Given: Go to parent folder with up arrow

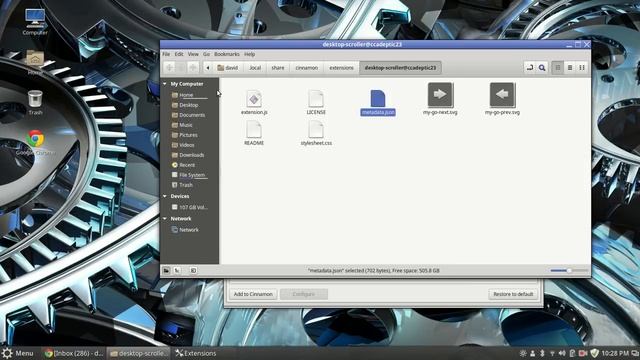Looking at the screenshot, I should click(x=193, y=68).
